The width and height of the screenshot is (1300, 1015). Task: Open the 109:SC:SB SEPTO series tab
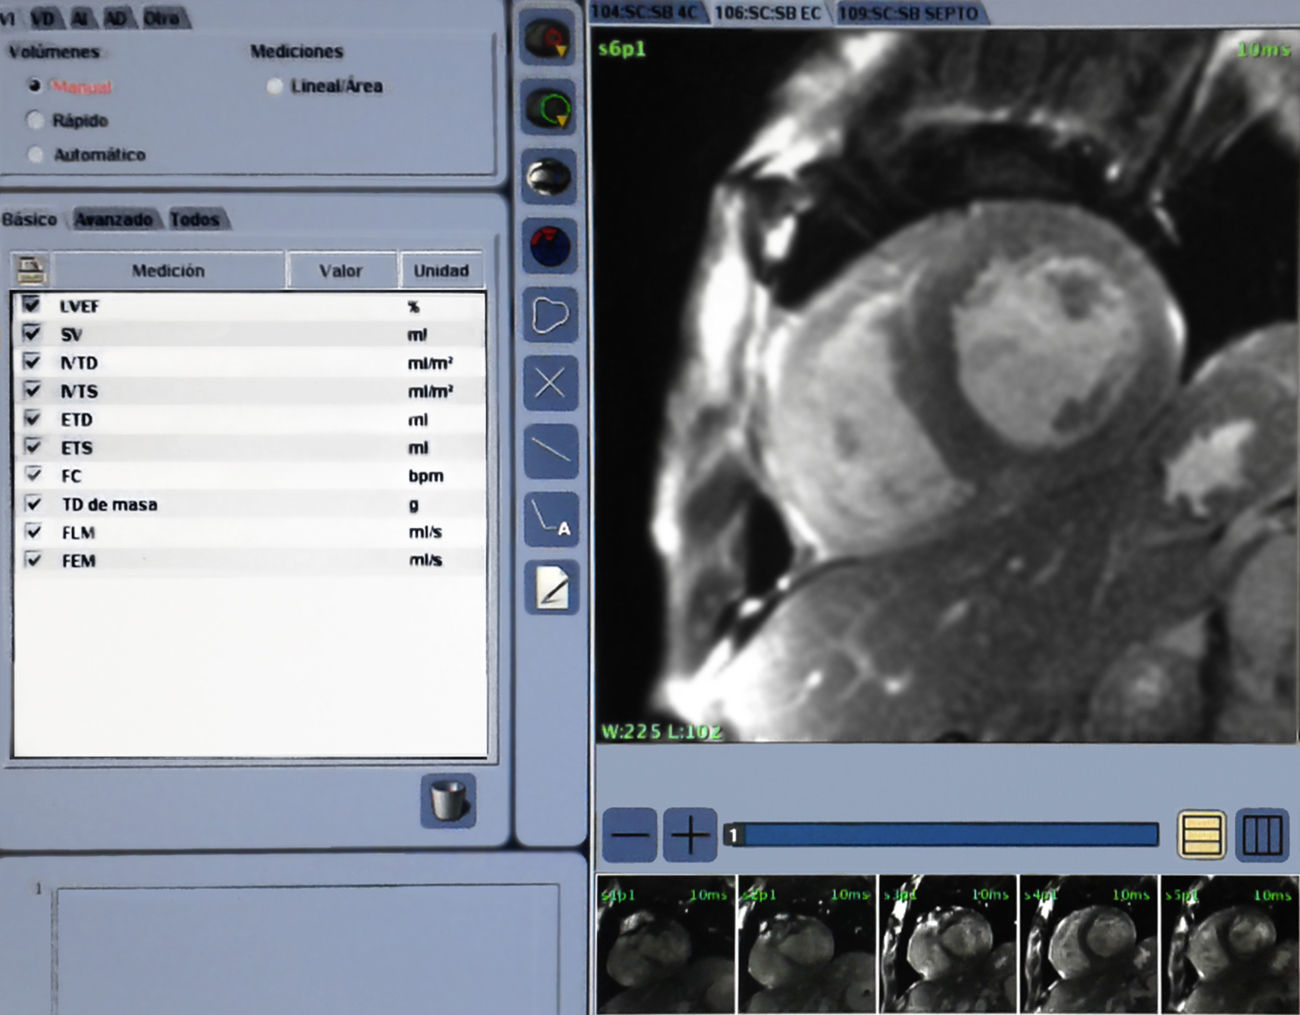907,13
